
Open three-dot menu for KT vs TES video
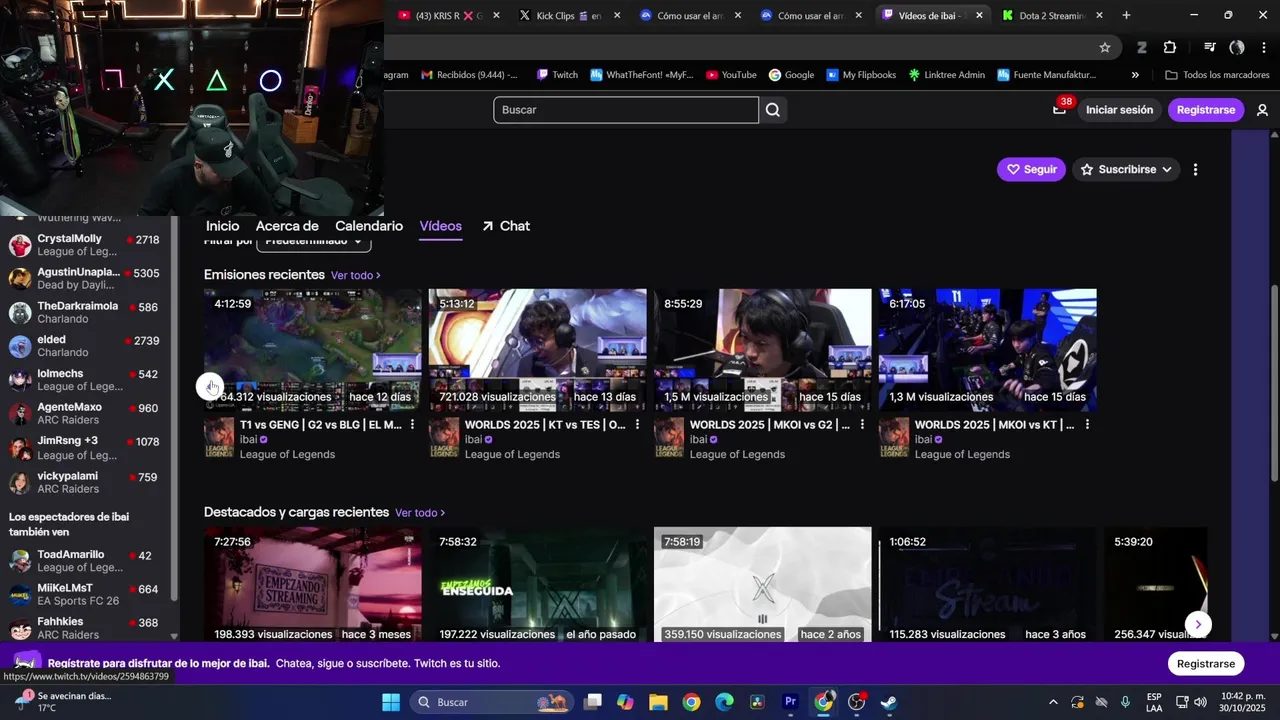coord(637,425)
